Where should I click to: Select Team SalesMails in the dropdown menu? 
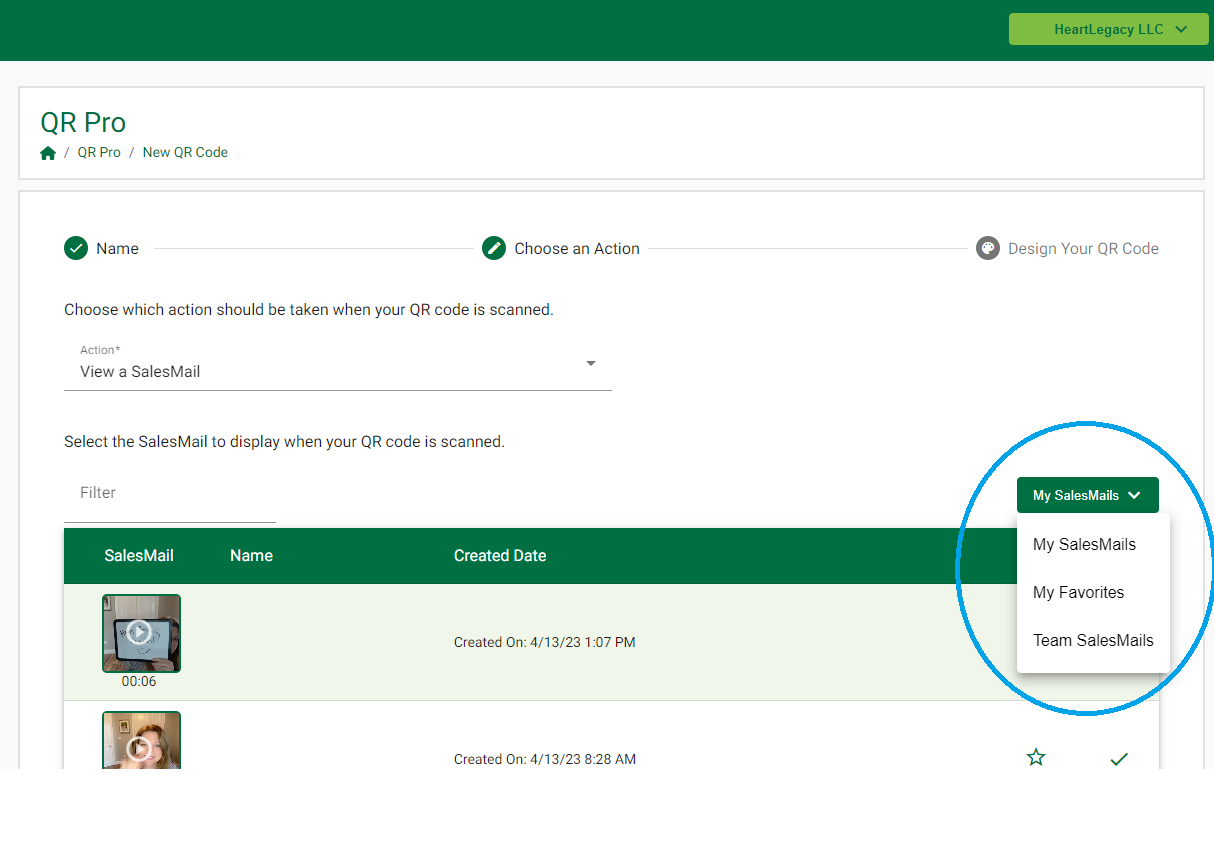(1093, 641)
